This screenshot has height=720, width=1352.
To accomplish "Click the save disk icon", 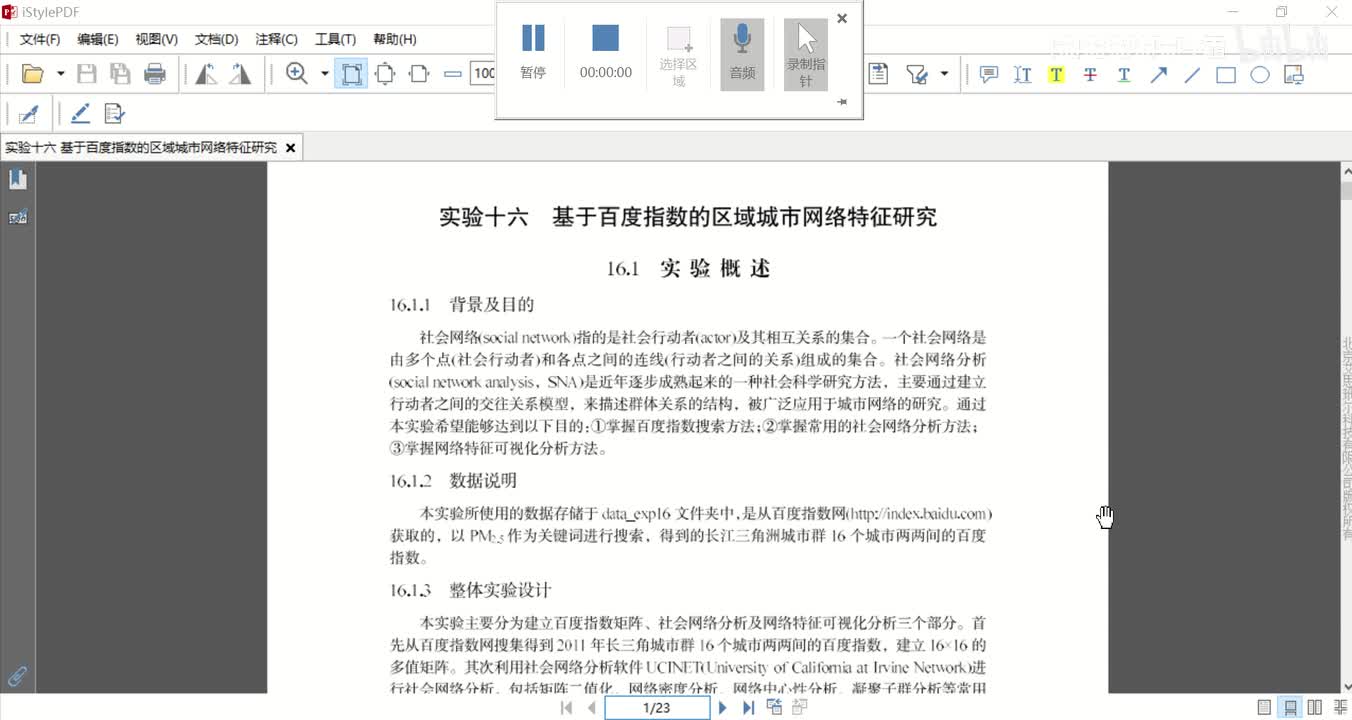I will (x=87, y=74).
